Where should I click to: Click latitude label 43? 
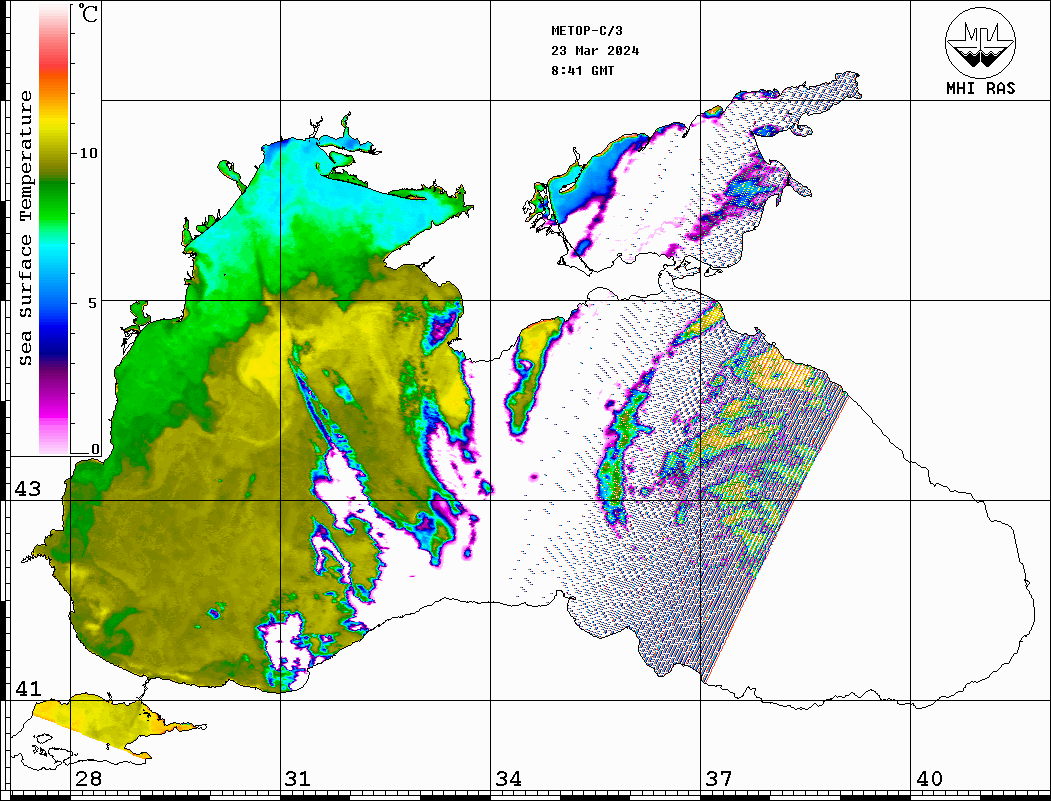click(x=27, y=489)
